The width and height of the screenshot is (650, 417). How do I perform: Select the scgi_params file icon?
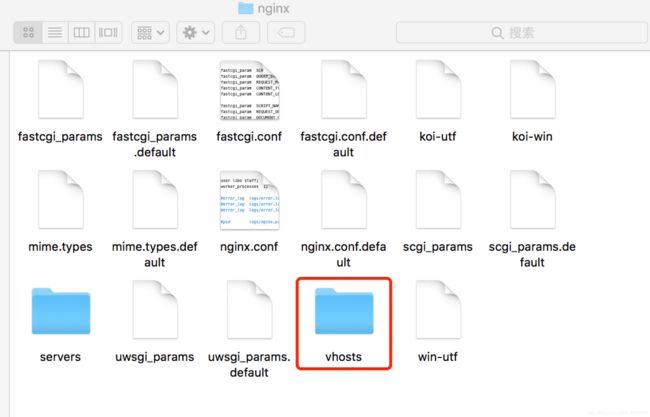pos(438,200)
